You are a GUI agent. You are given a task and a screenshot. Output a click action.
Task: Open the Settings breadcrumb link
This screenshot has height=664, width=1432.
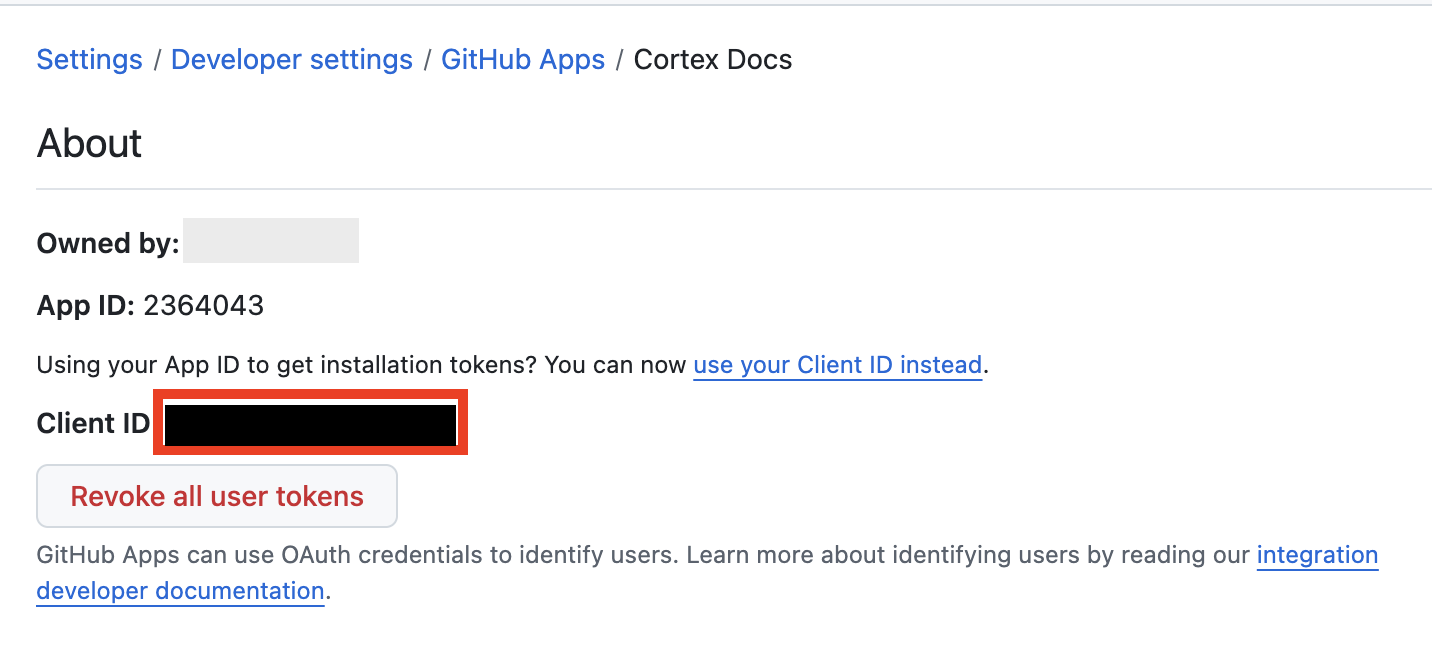89,60
